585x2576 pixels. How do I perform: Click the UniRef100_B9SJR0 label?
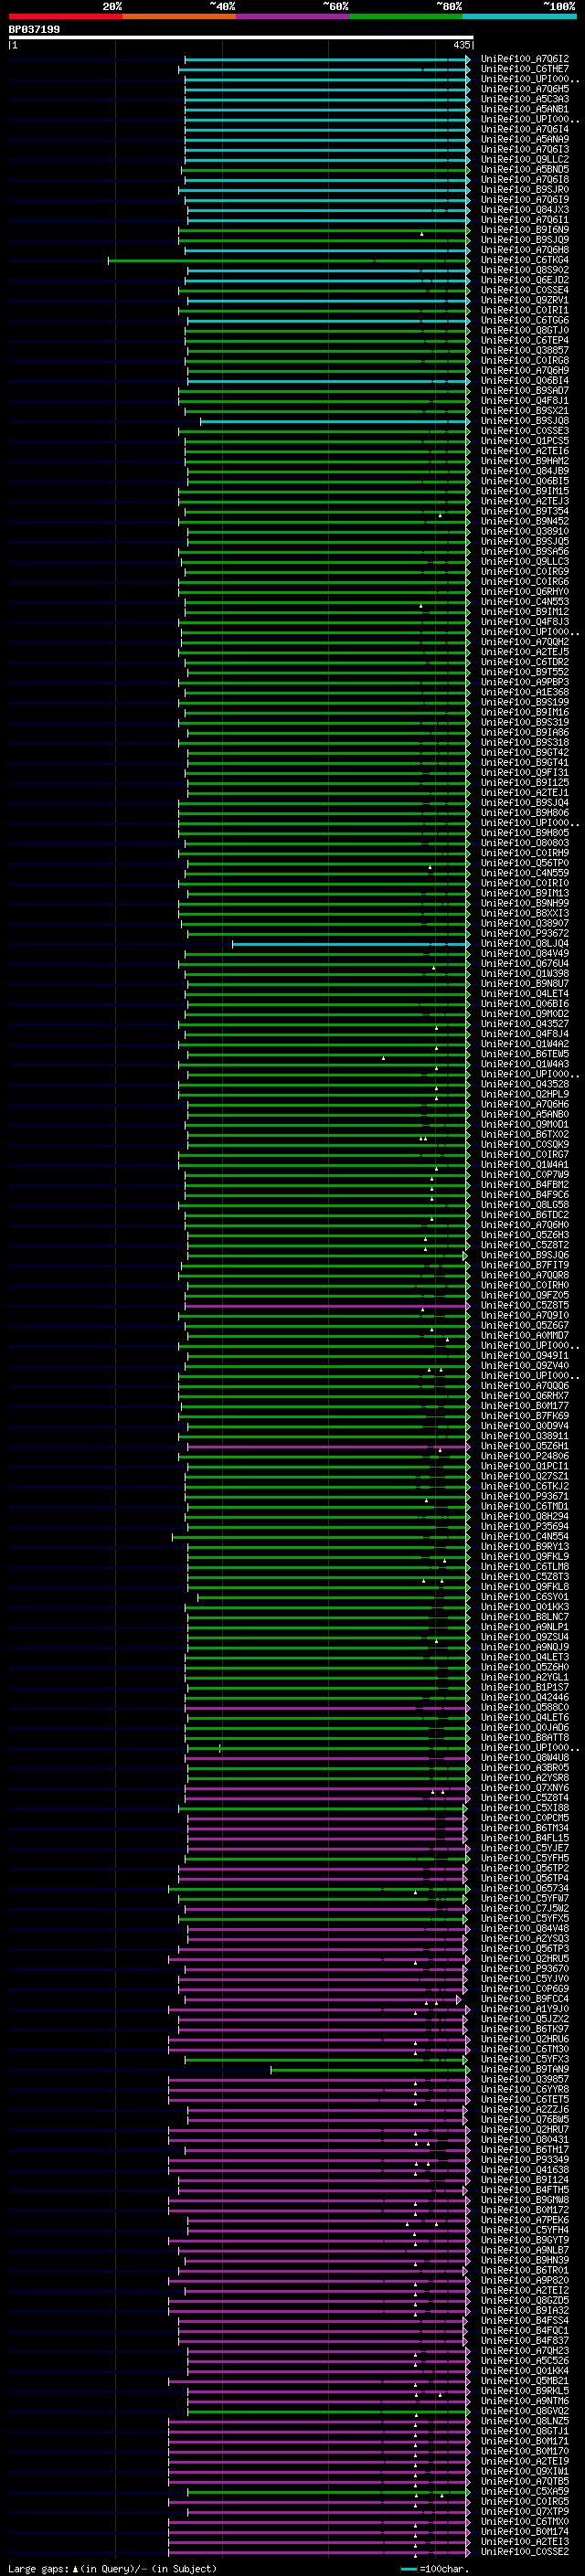525,190
